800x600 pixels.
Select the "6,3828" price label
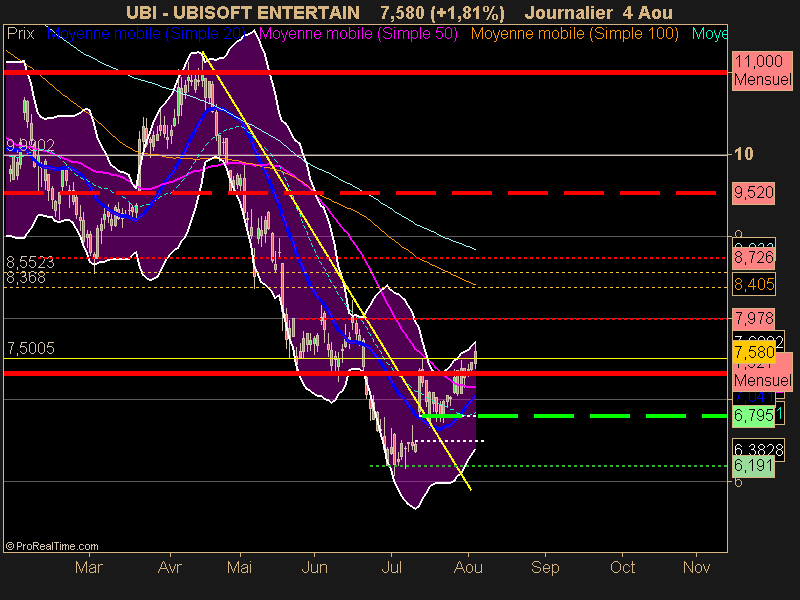[758, 449]
